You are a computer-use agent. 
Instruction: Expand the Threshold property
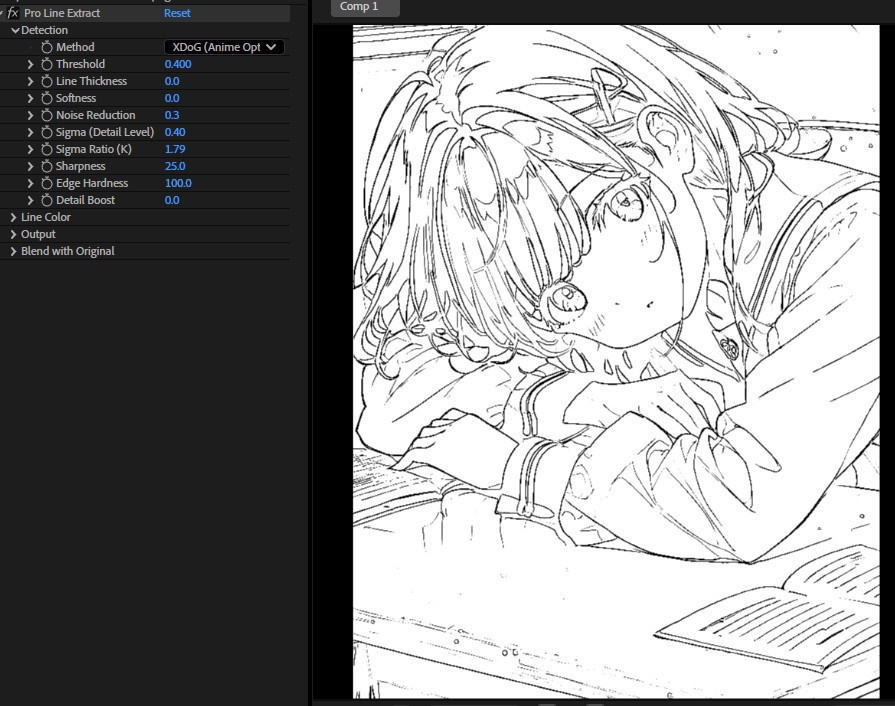(30, 64)
